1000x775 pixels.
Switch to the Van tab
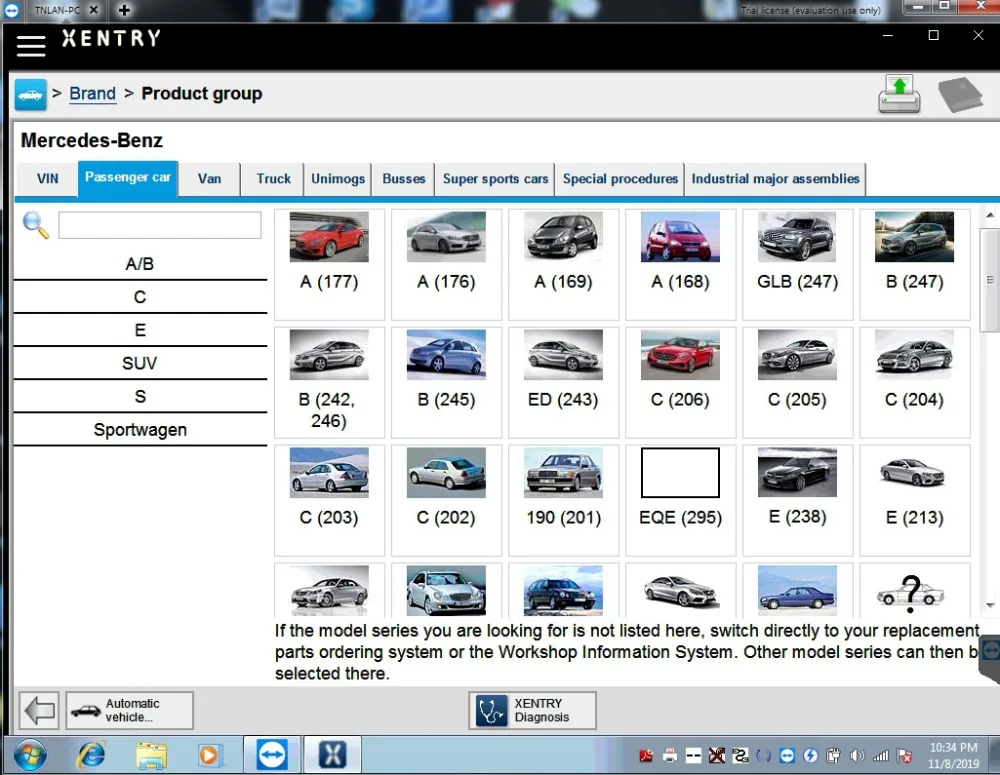coord(209,179)
